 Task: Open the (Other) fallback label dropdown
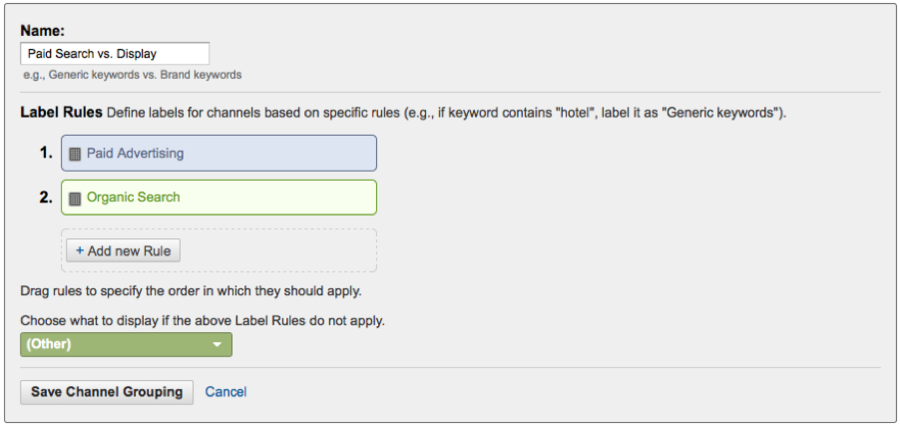[126, 345]
